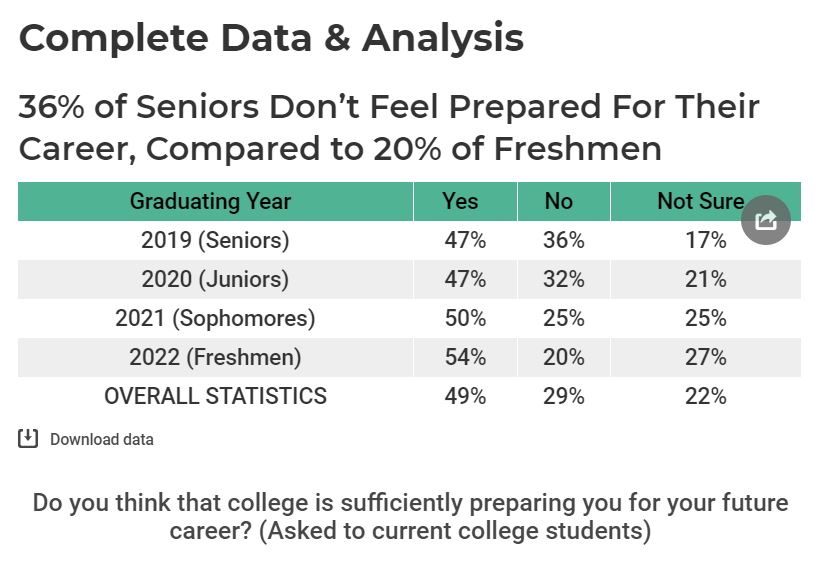Click the 54% Yes value for Freshmen
The width and height of the screenshot is (835, 571).
465,357
